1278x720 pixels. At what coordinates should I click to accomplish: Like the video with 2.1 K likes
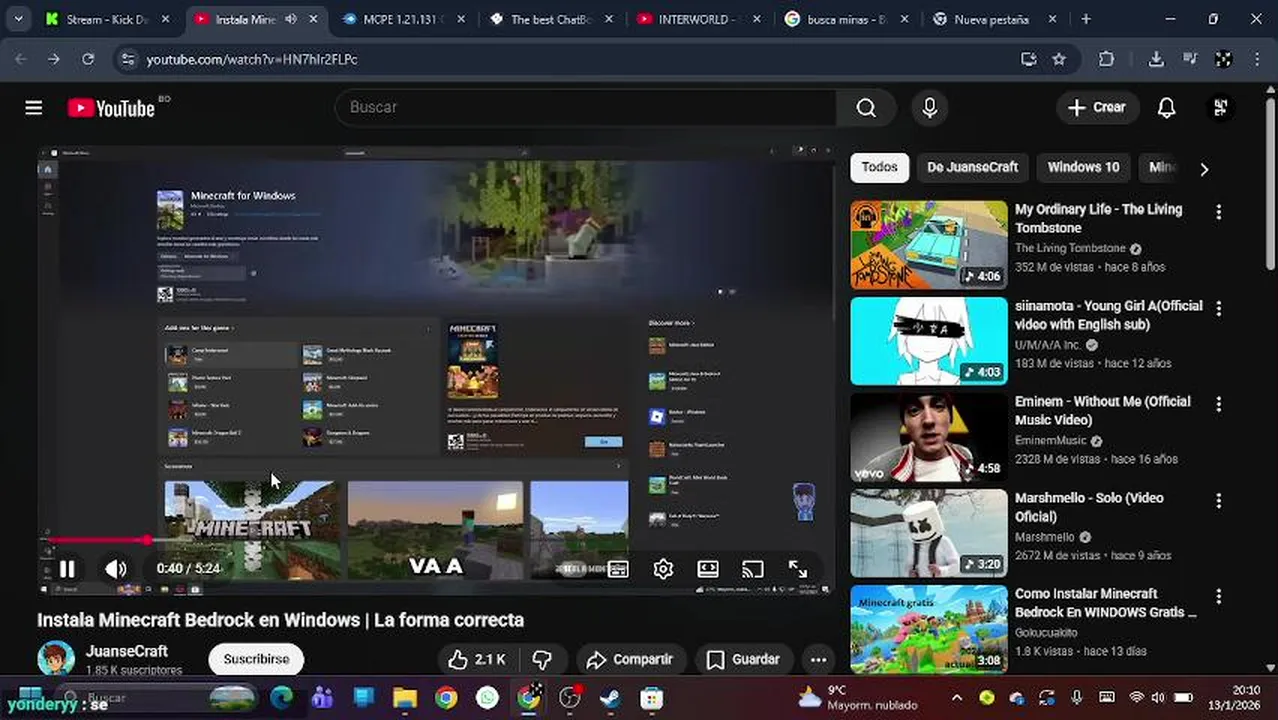[477, 659]
